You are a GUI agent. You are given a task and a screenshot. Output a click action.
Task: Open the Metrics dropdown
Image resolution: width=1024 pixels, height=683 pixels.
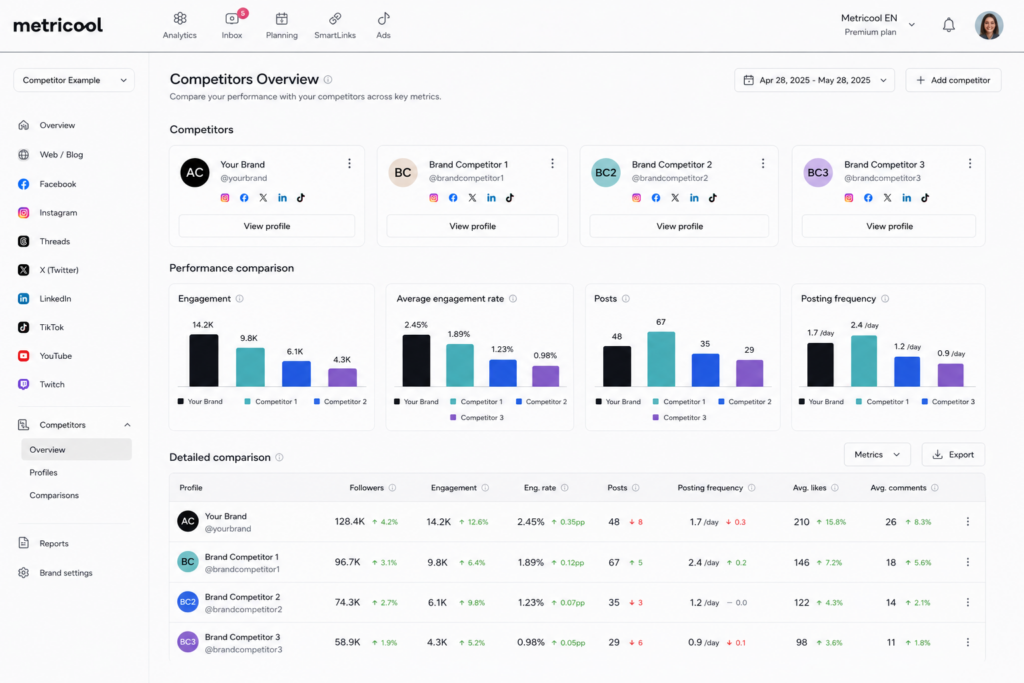click(x=877, y=454)
